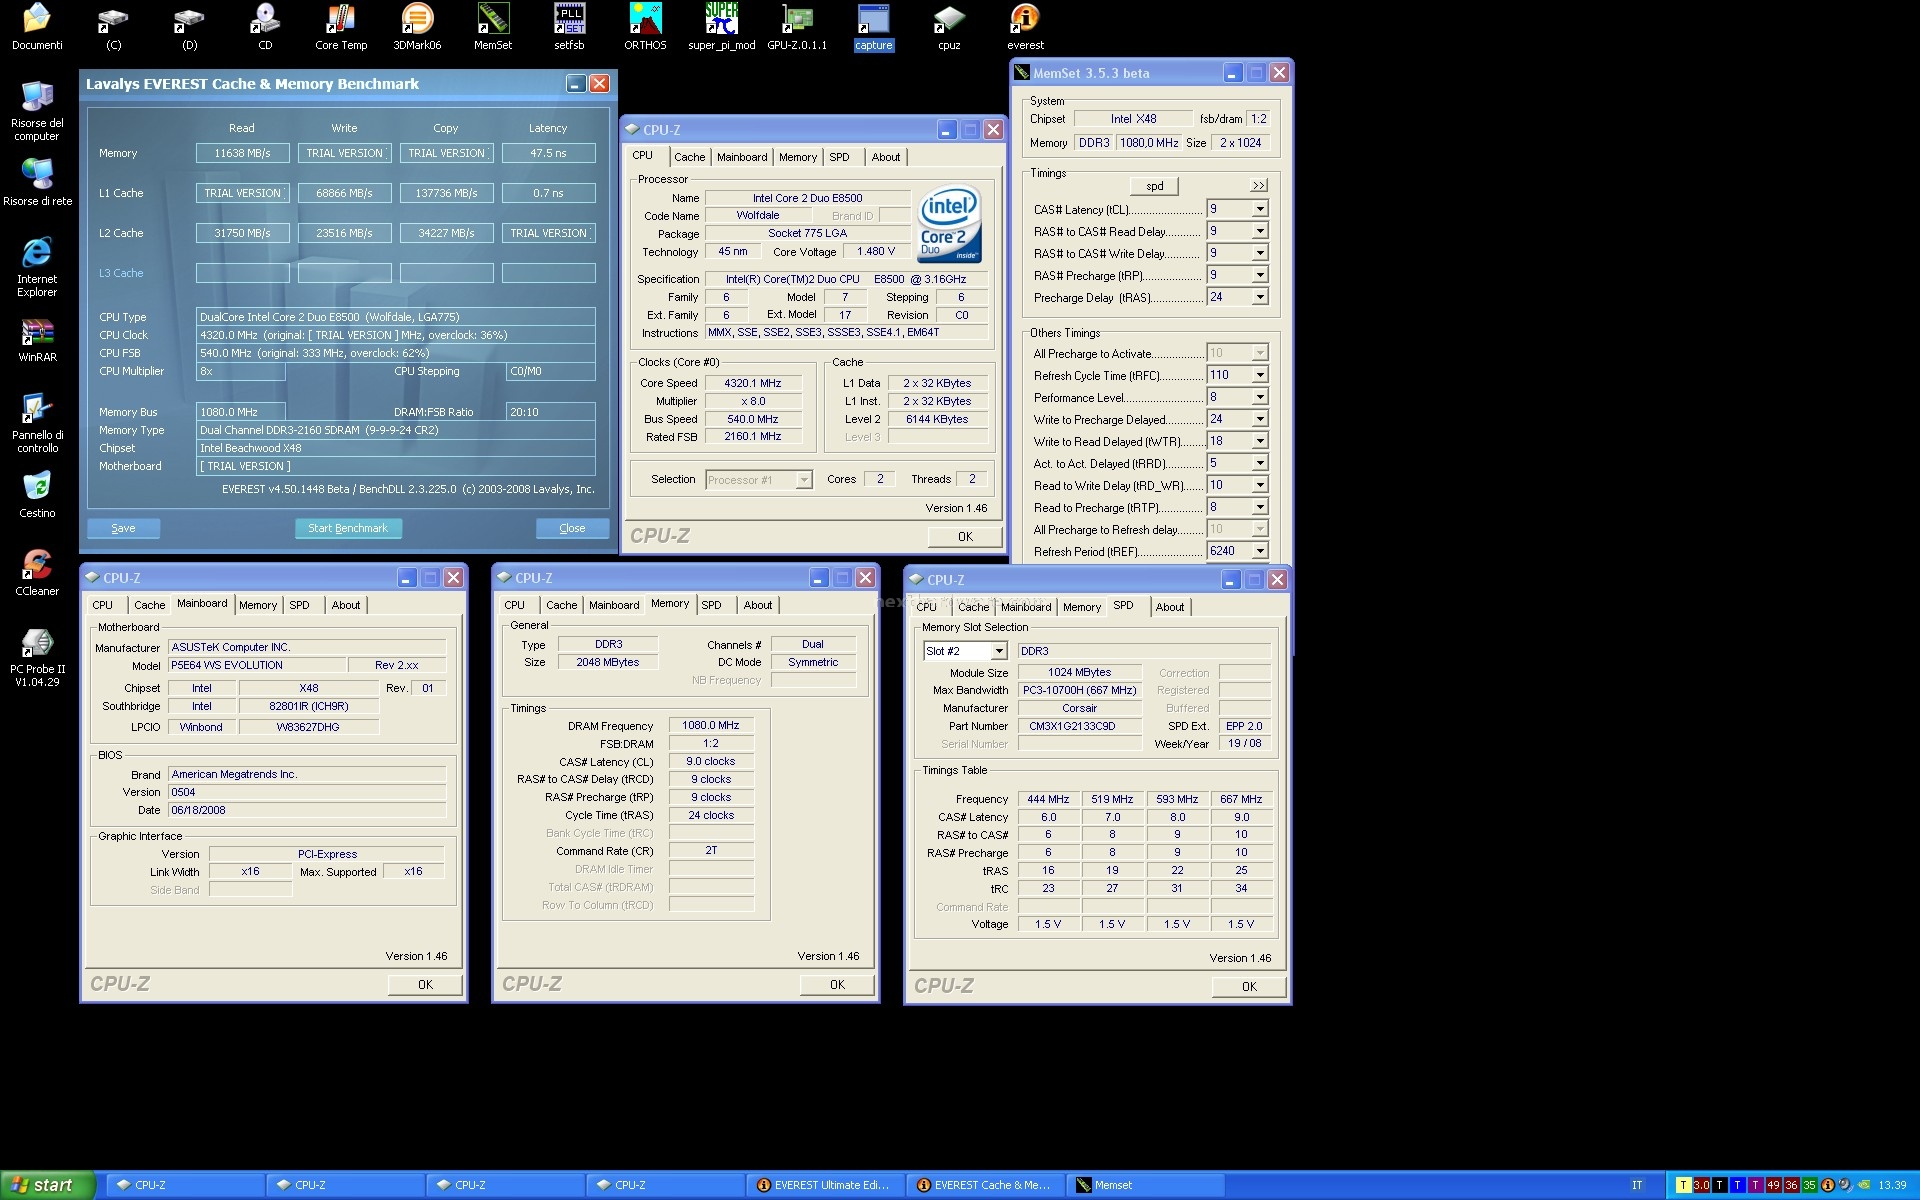This screenshot has width=1920, height=1200.
Task: Launch cpuz desktop shortcut
Action: point(949,27)
